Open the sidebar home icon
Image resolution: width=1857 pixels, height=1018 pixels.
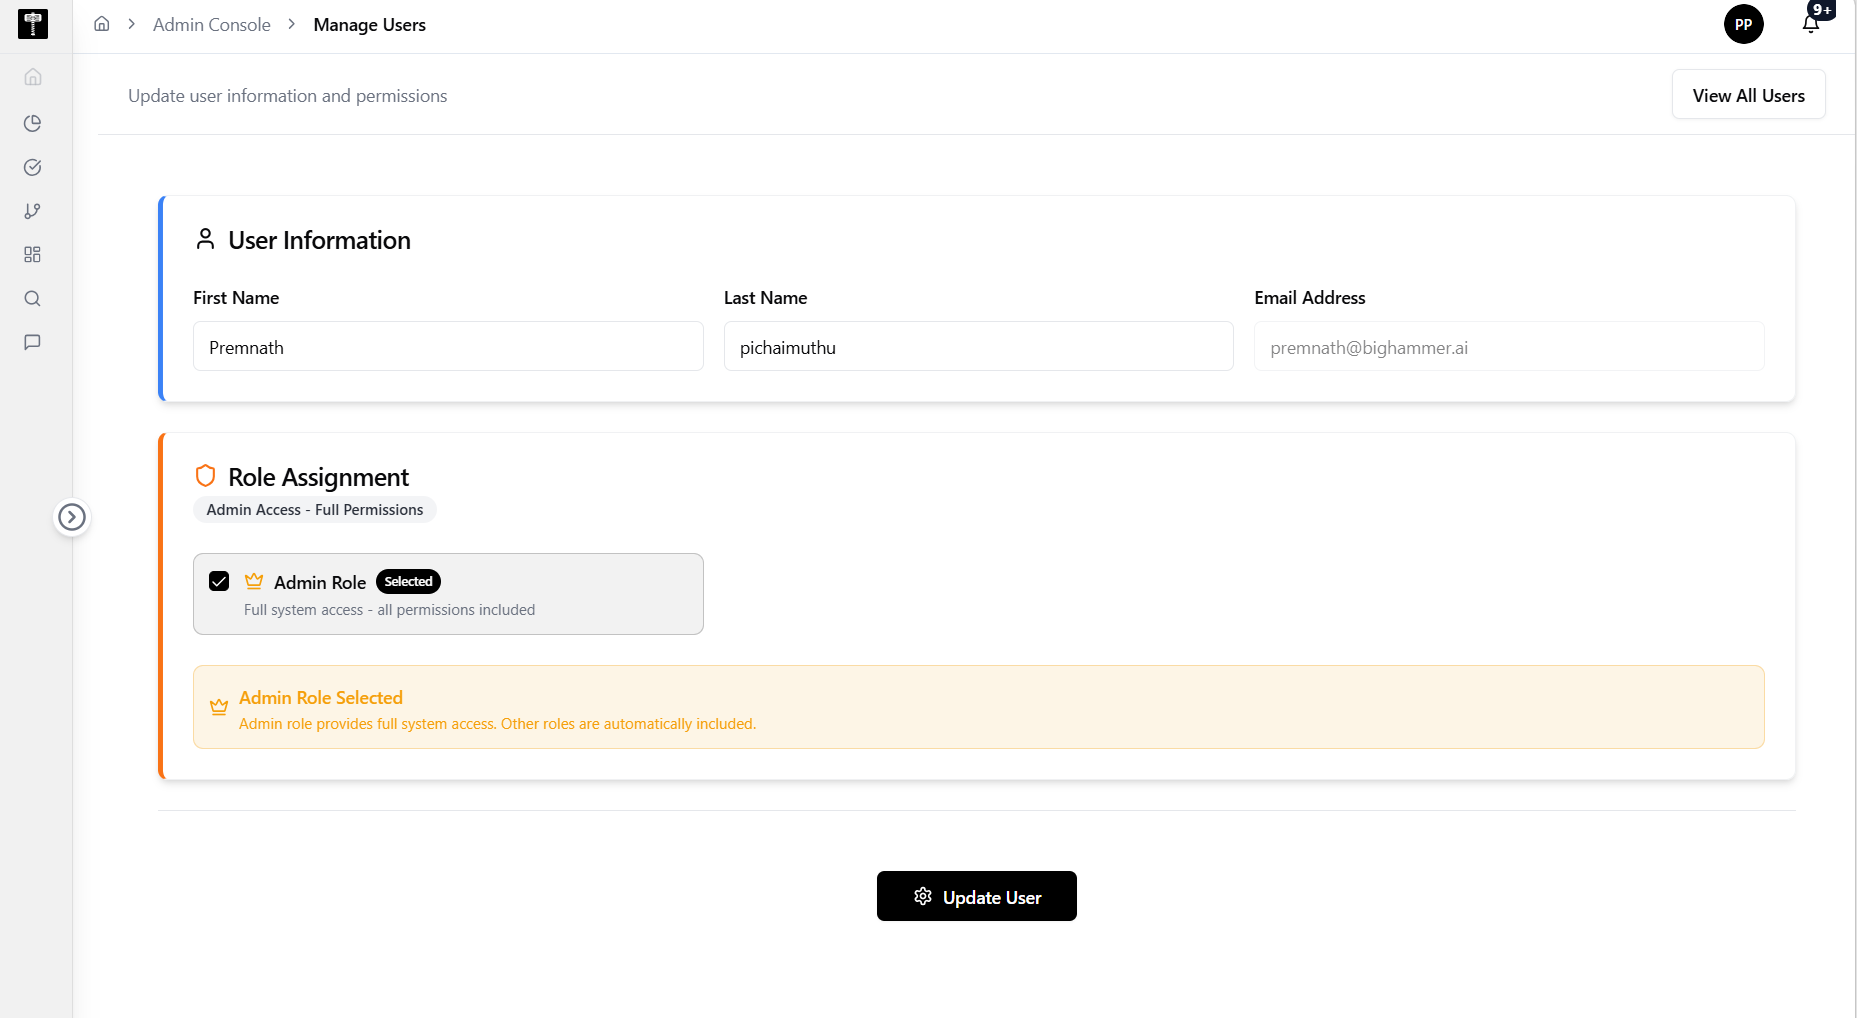pos(33,77)
